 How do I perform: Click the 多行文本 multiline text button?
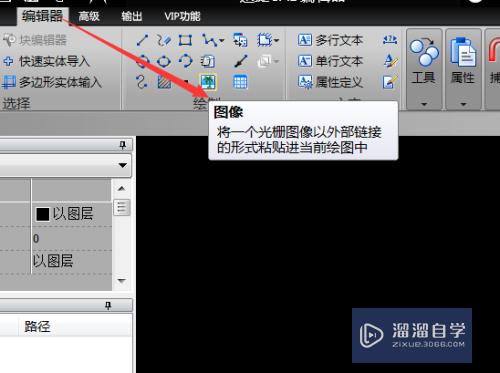pyautogui.click(x=330, y=40)
